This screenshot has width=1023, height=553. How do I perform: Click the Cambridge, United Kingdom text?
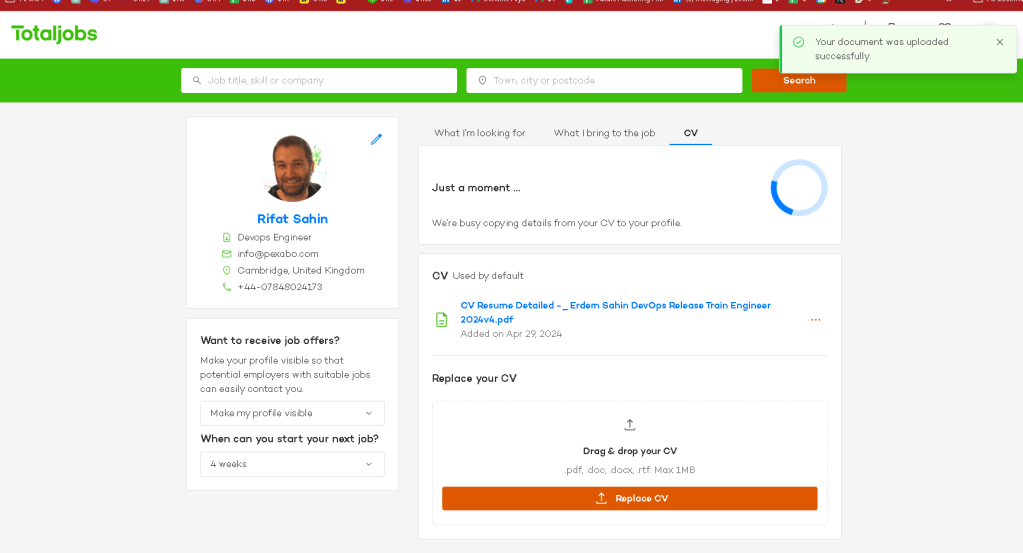tap(301, 270)
